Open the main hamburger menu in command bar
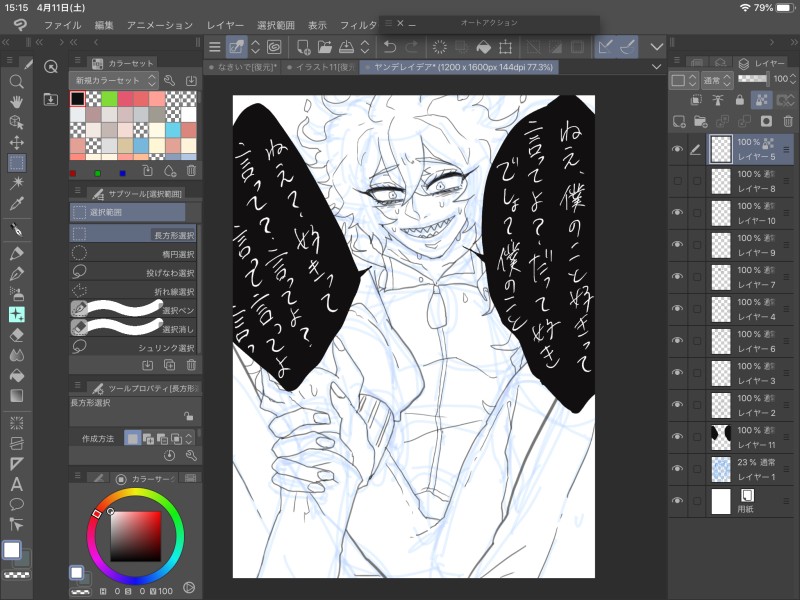Screen dimensions: 800x600 click(215, 47)
